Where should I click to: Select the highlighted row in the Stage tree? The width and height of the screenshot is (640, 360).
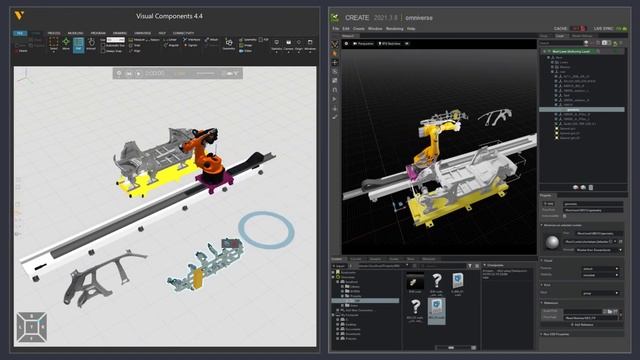click(x=582, y=109)
